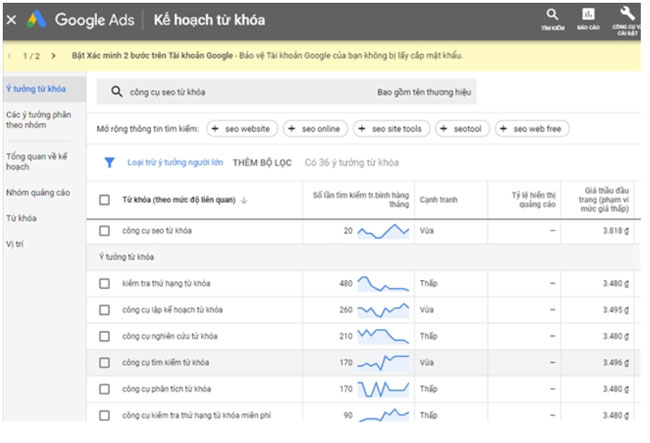This screenshot has height=443, width=650.
Task: Click Bao gồm tên thương hiệu option
Action: pyautogui.click(x=424, y=92)
